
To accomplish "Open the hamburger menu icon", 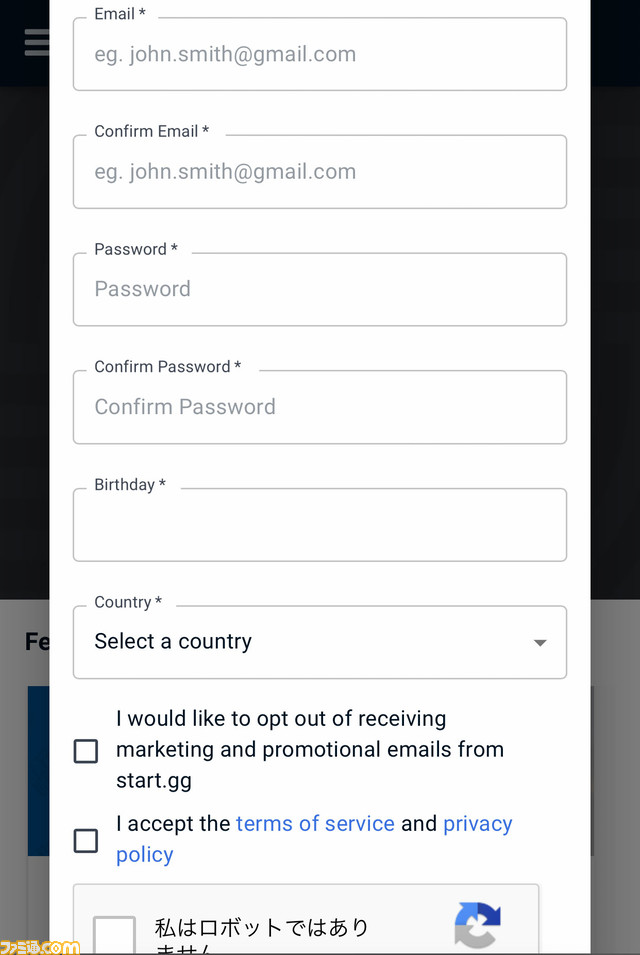I will (36, 42).
